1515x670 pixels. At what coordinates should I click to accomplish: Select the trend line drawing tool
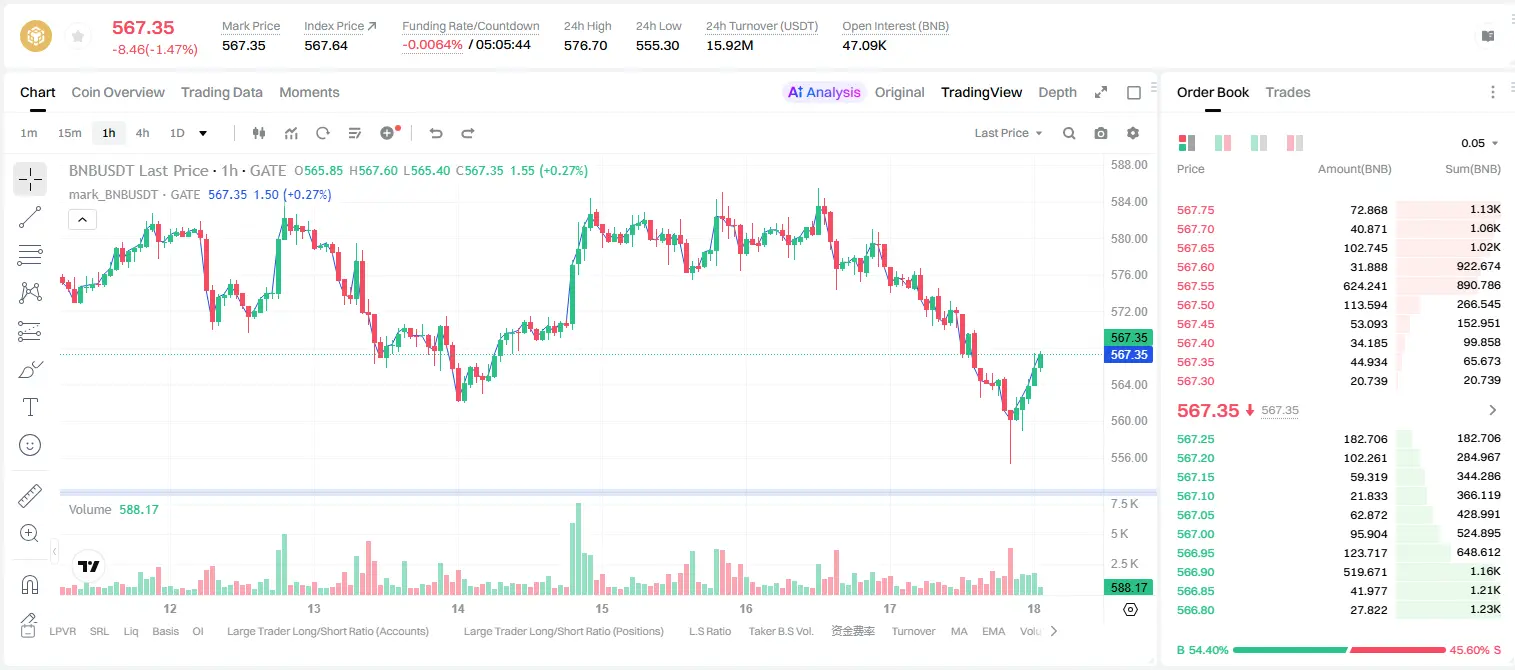(x=30, y=217)
